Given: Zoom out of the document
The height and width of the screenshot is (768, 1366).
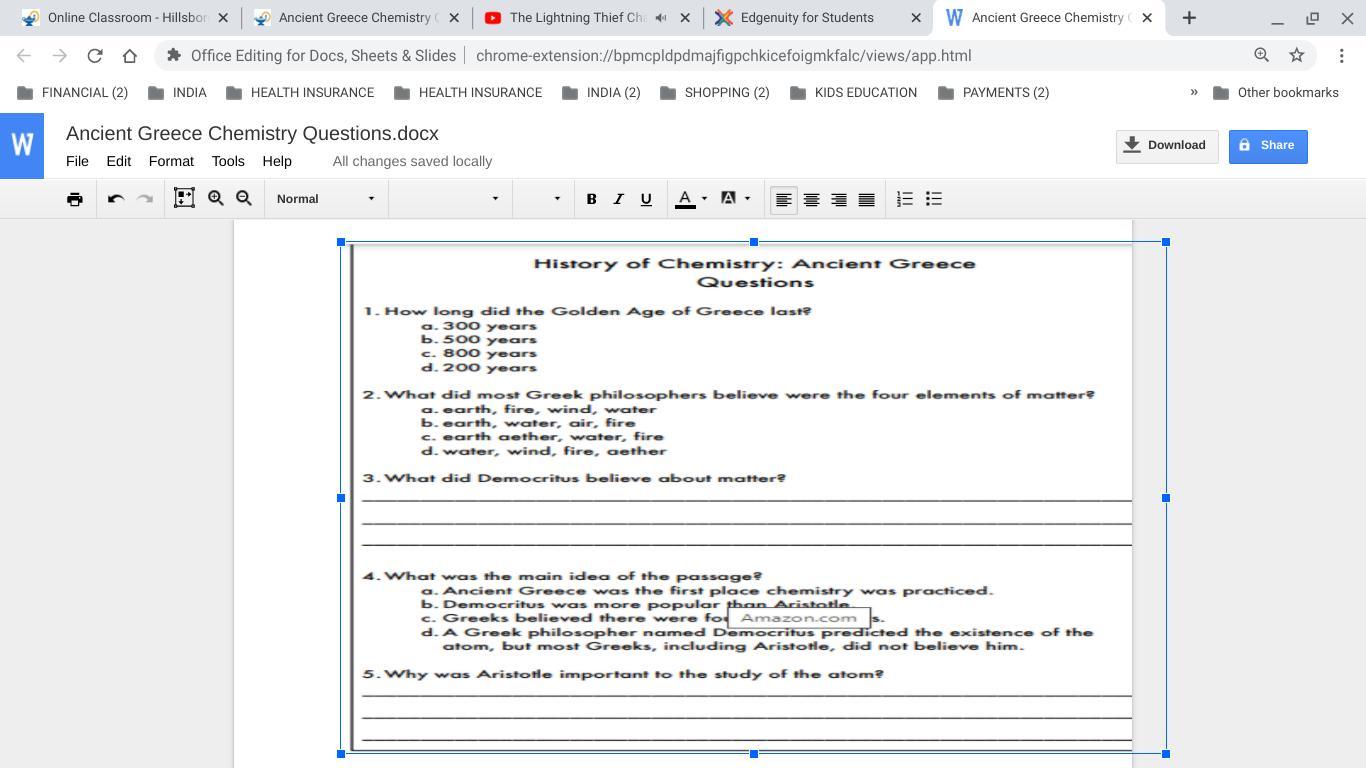Looking at the screenshot, I should (244, 199).
